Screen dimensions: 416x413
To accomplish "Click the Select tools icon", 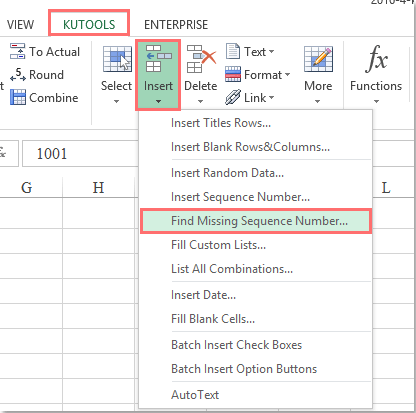I will [x=117, y=59].
